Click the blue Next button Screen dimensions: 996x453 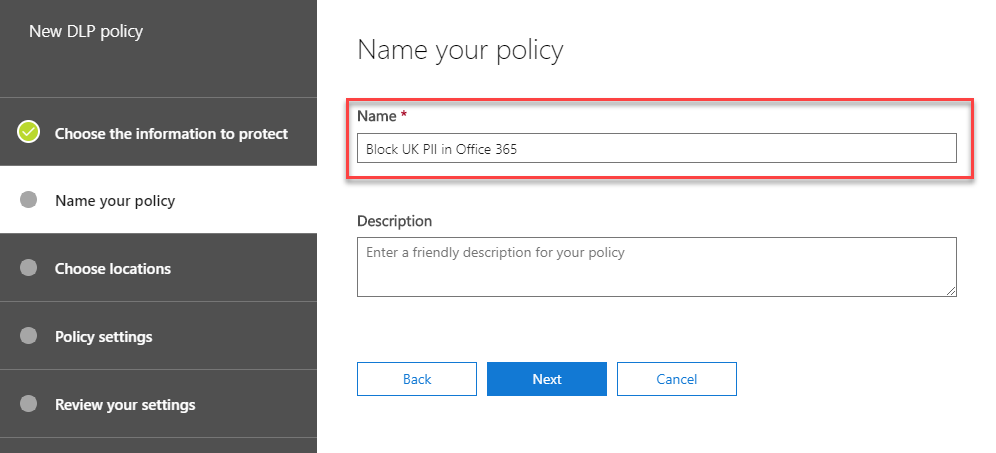tap(547, 379)
